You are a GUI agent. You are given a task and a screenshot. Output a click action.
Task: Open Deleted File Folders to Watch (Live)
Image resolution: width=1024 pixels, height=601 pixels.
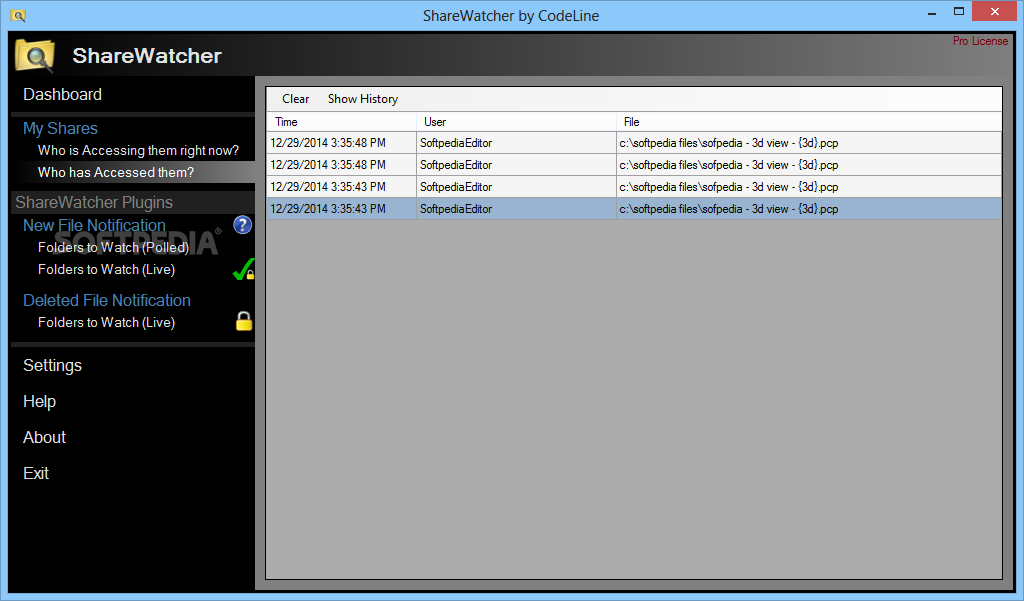106,322
